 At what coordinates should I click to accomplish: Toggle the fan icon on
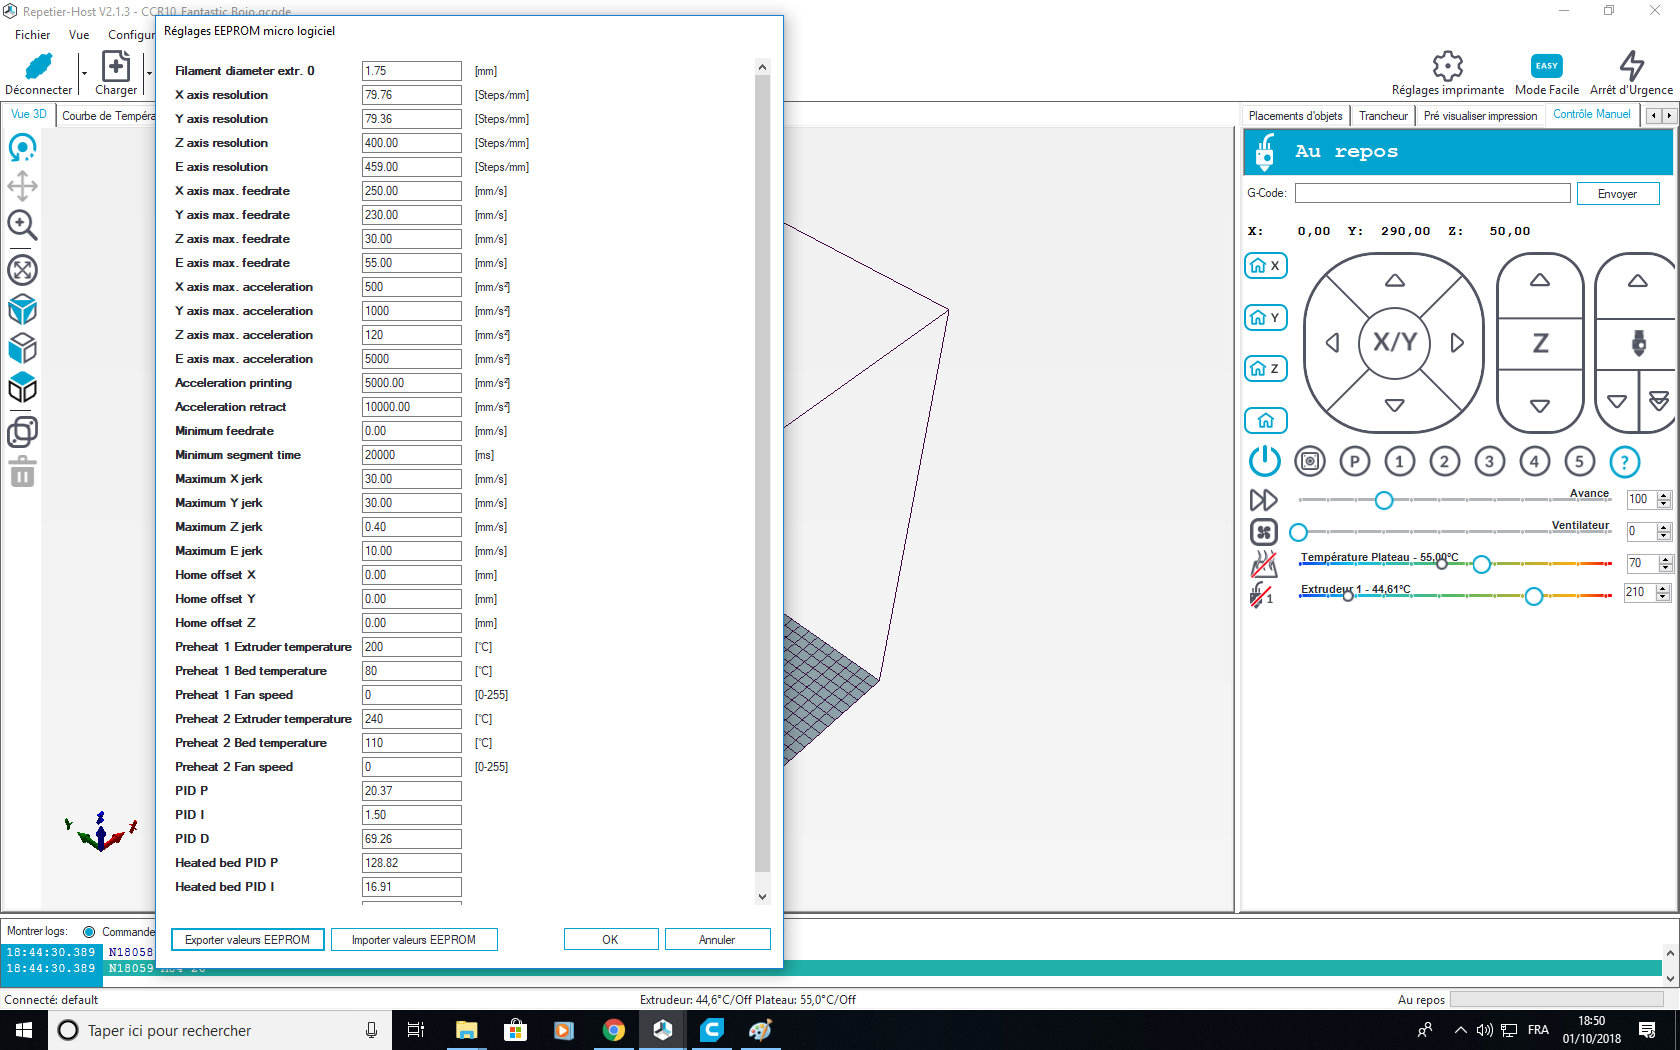(x=1264, y=532)
